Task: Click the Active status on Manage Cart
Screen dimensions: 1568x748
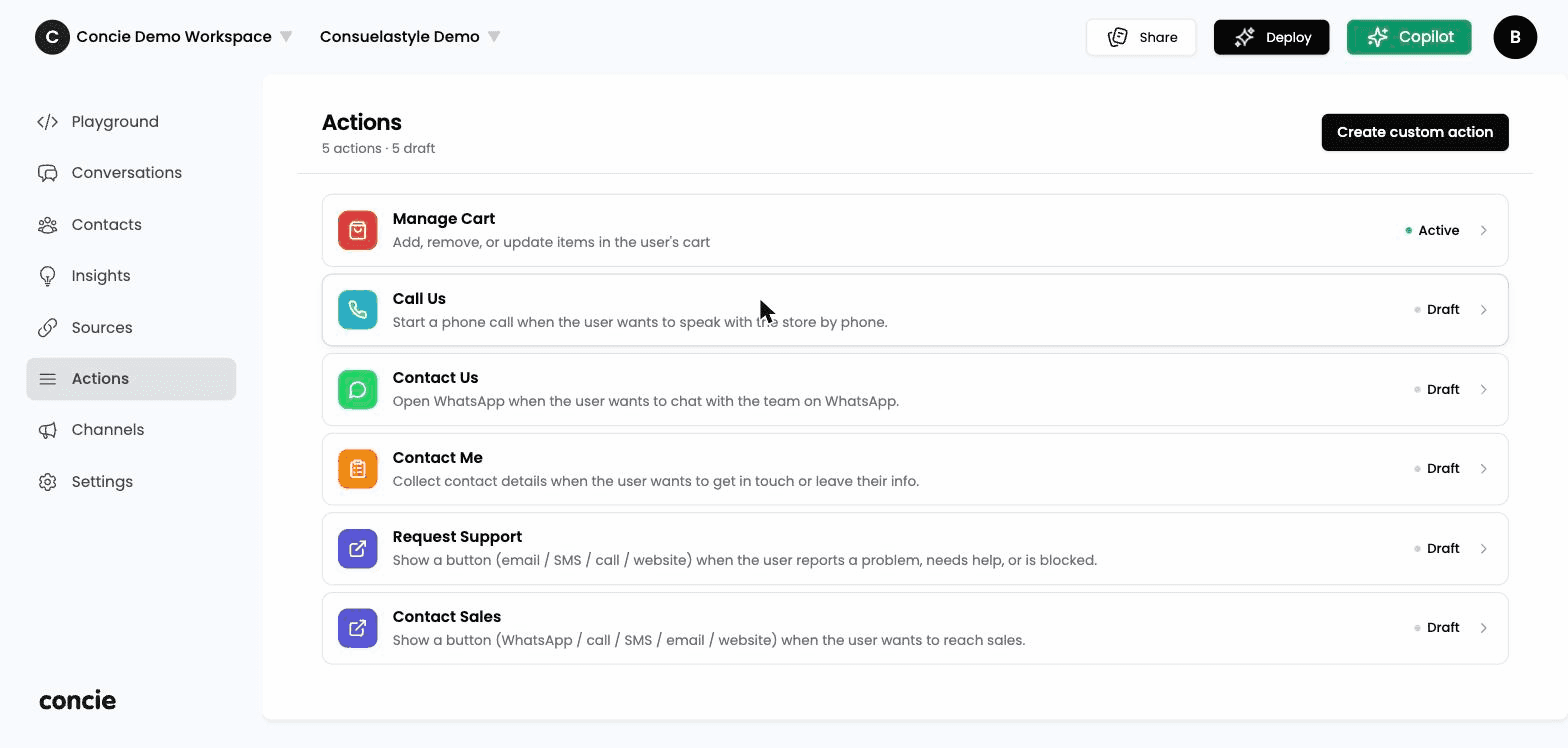Action: point(1432,230)
